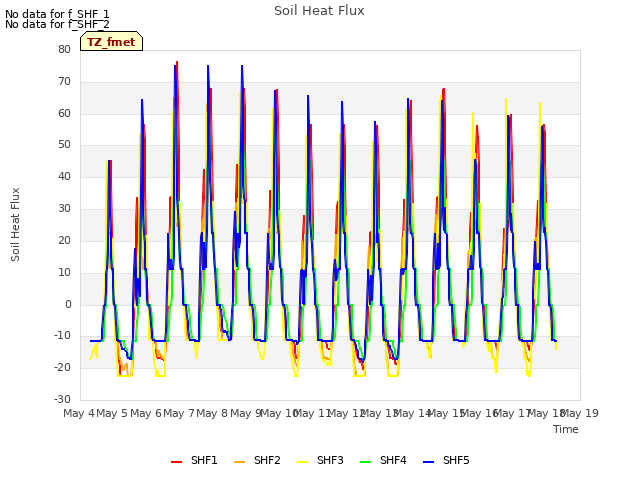Click the 50 y-axis tick label

64,144
